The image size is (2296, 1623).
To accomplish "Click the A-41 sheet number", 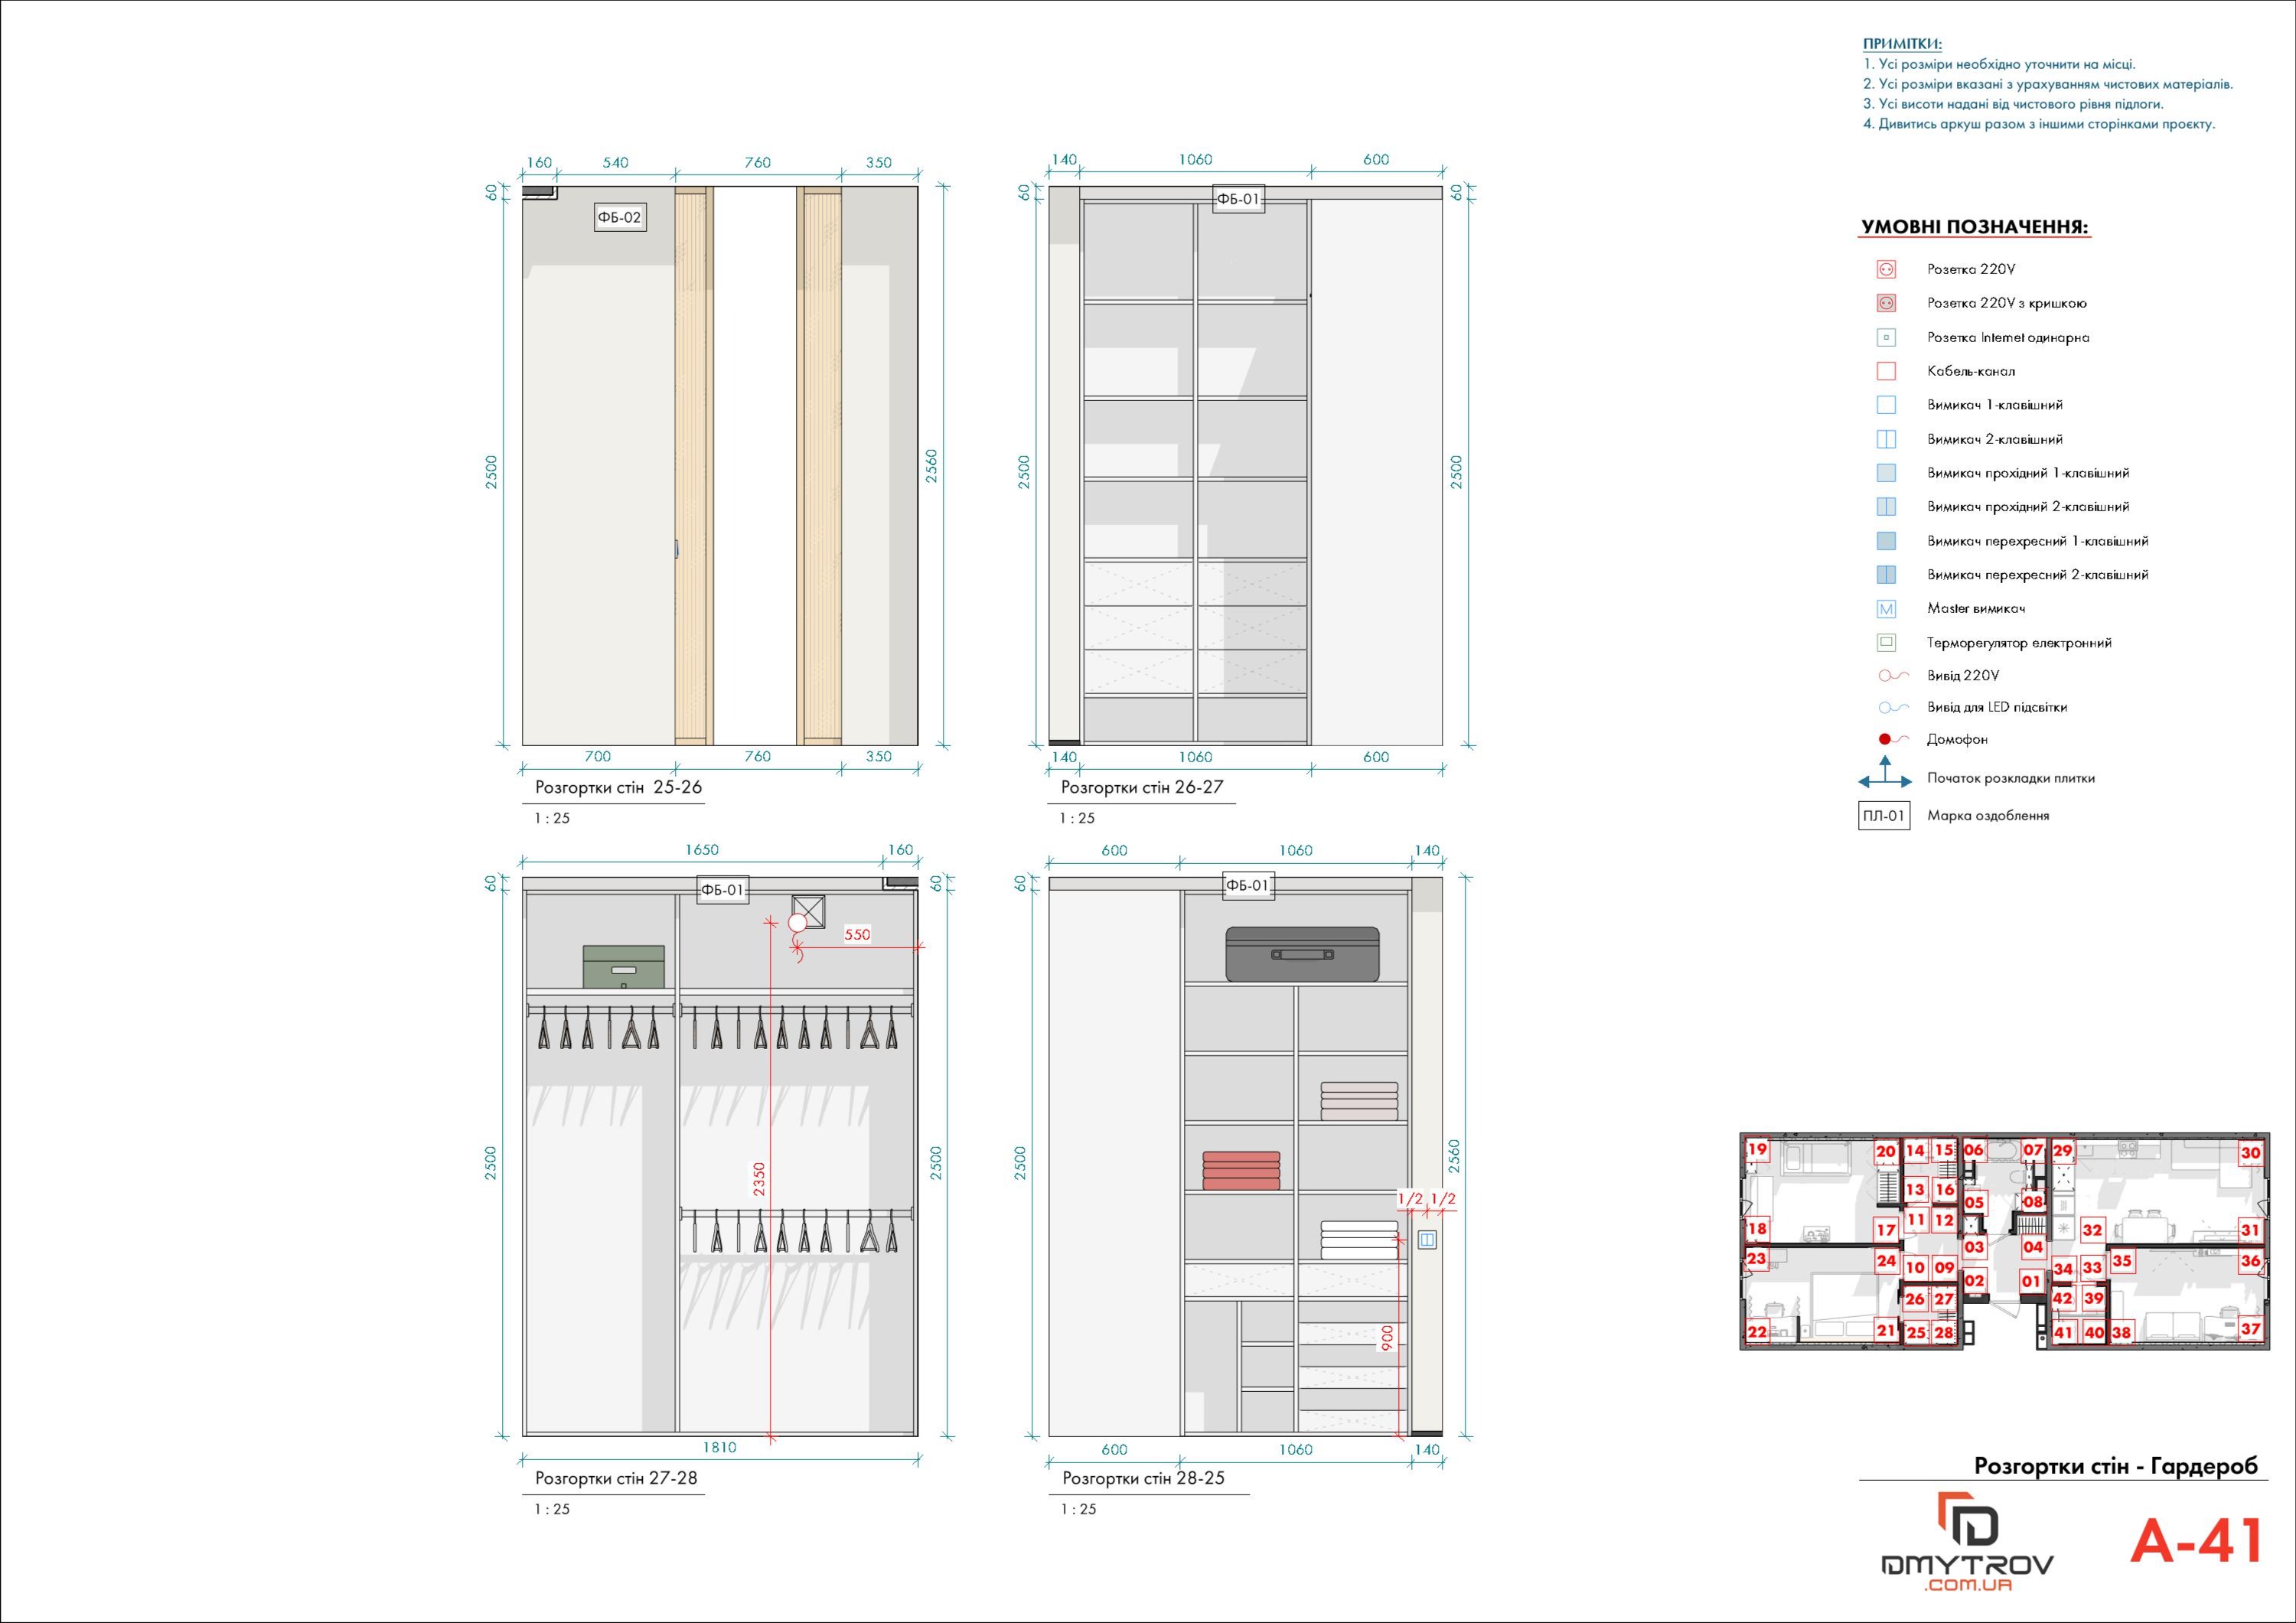I will tap(2196, 1540).
